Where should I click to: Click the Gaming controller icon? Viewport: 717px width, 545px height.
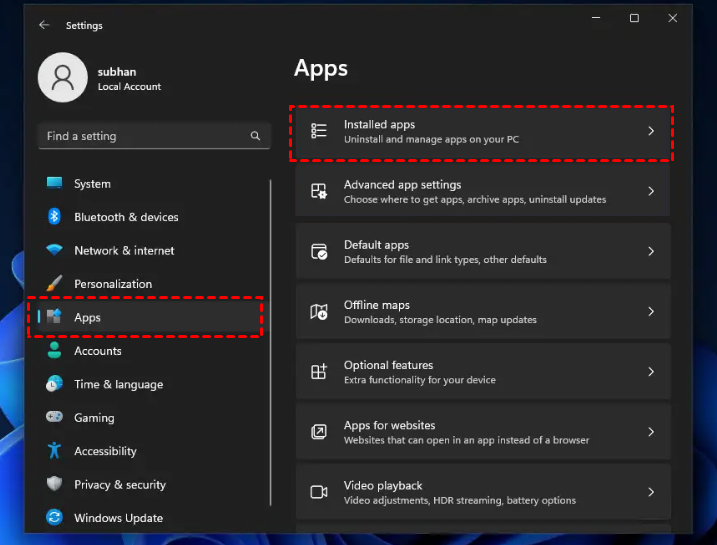(x=55, y=418)
